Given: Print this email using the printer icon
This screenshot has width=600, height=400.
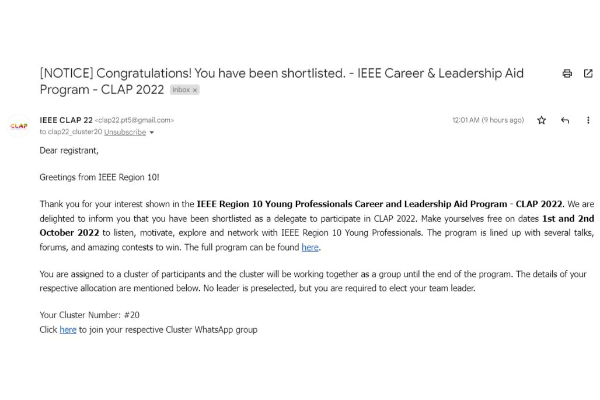Looking at the screenshot, I should pos(567,73).
